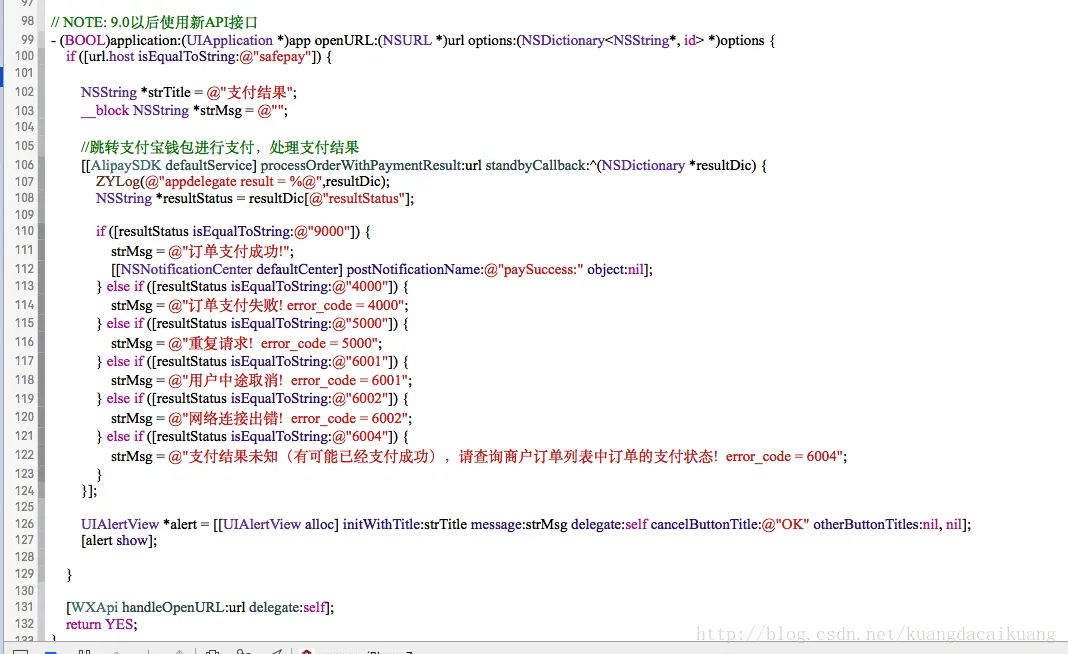Screen dimensions: 1068x654
Task: Click "otherButtonTitles:" on line 126
Action: pos(868,524)
